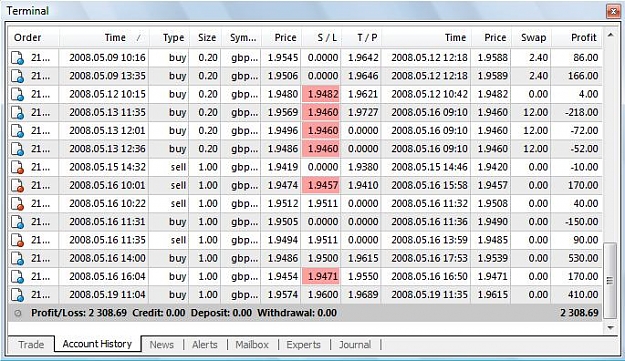Screen dimensions: 625x361
Task: Click the vertical scrollbar thumb
Action: coord(610,281)
